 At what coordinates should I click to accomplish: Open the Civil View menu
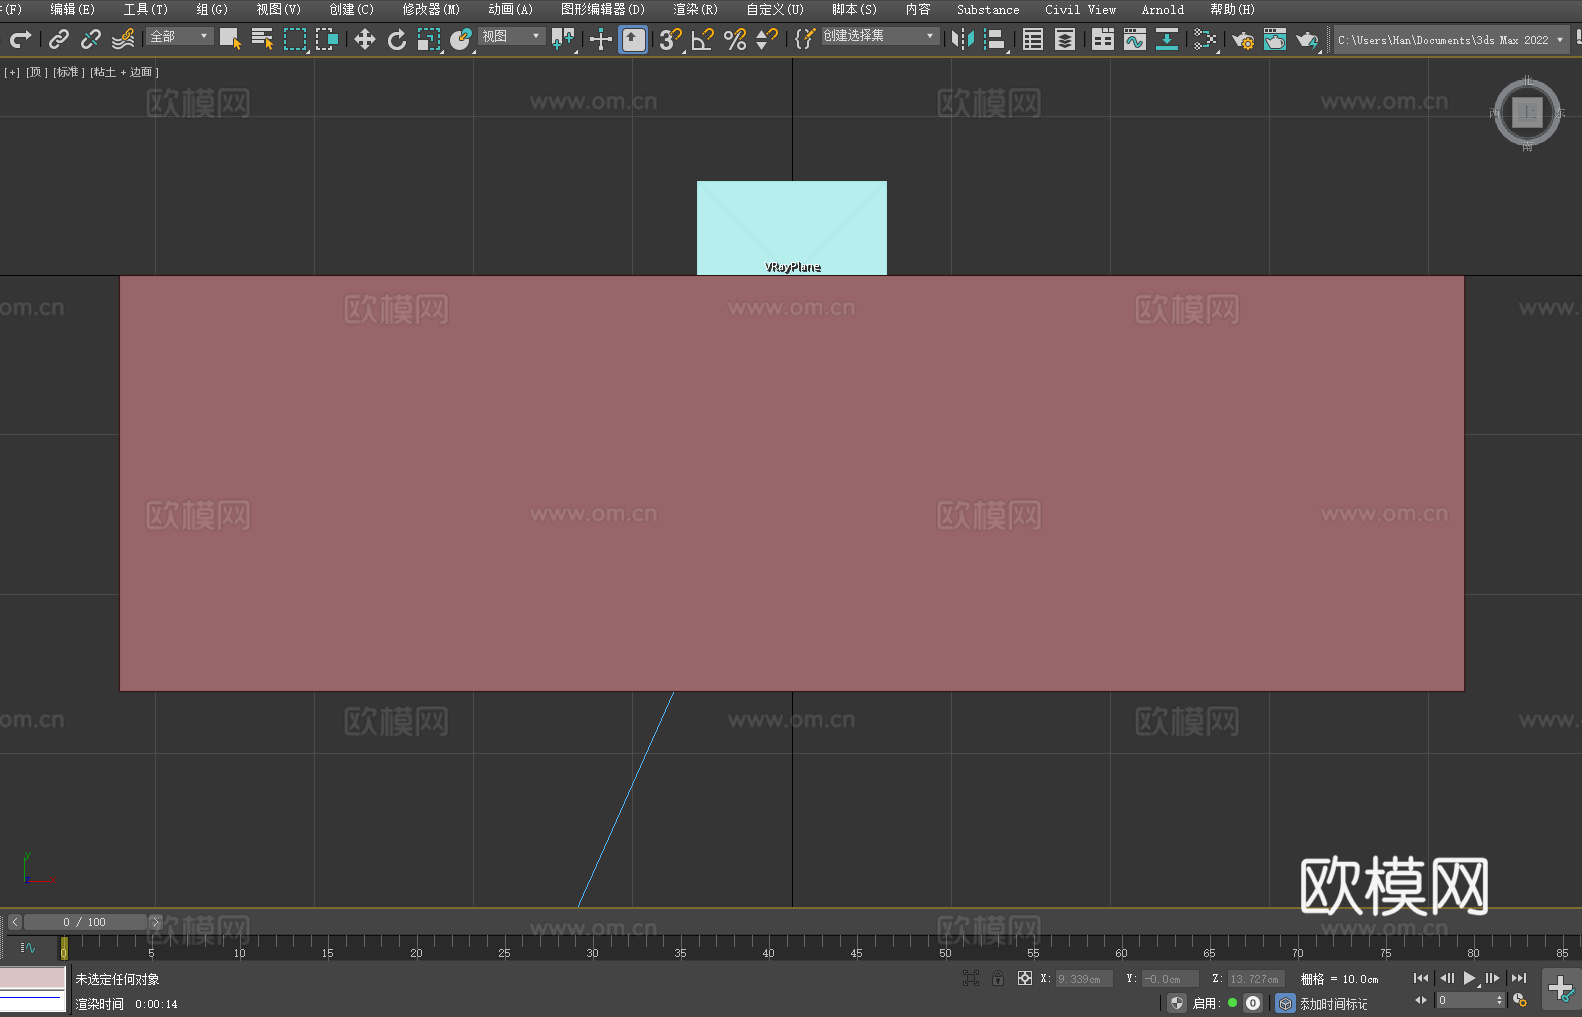(x=1081, y=9)
